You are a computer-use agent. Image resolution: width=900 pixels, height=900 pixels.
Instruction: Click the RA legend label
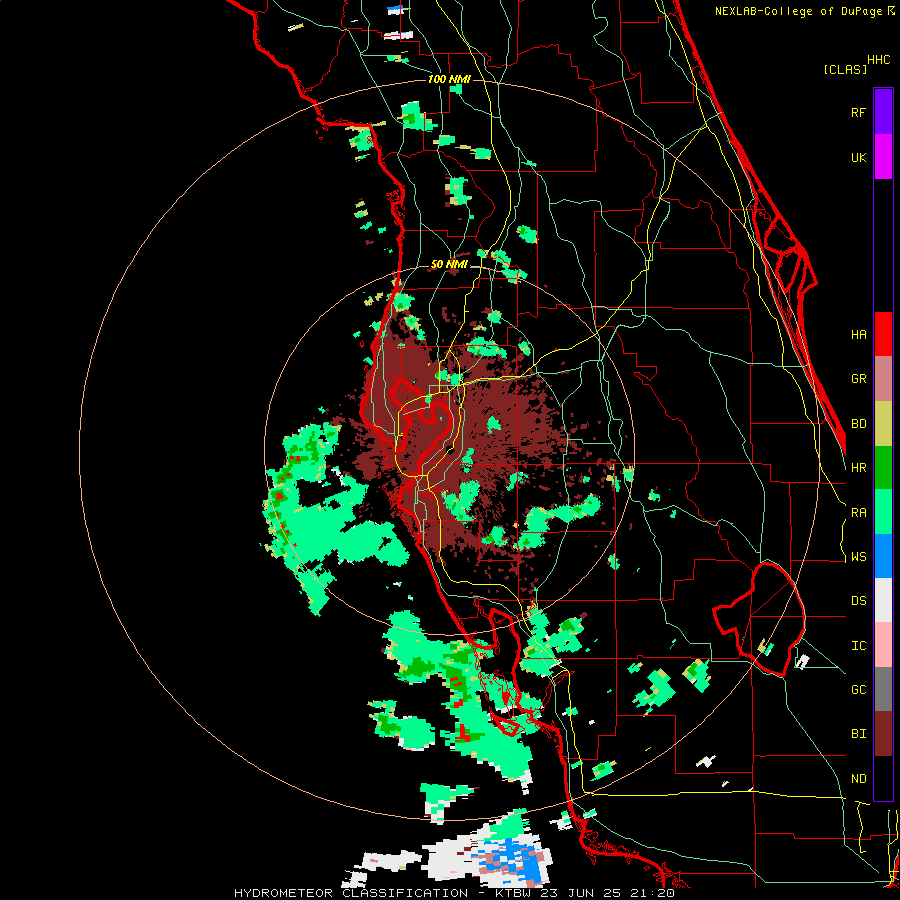tap(858, 513)
